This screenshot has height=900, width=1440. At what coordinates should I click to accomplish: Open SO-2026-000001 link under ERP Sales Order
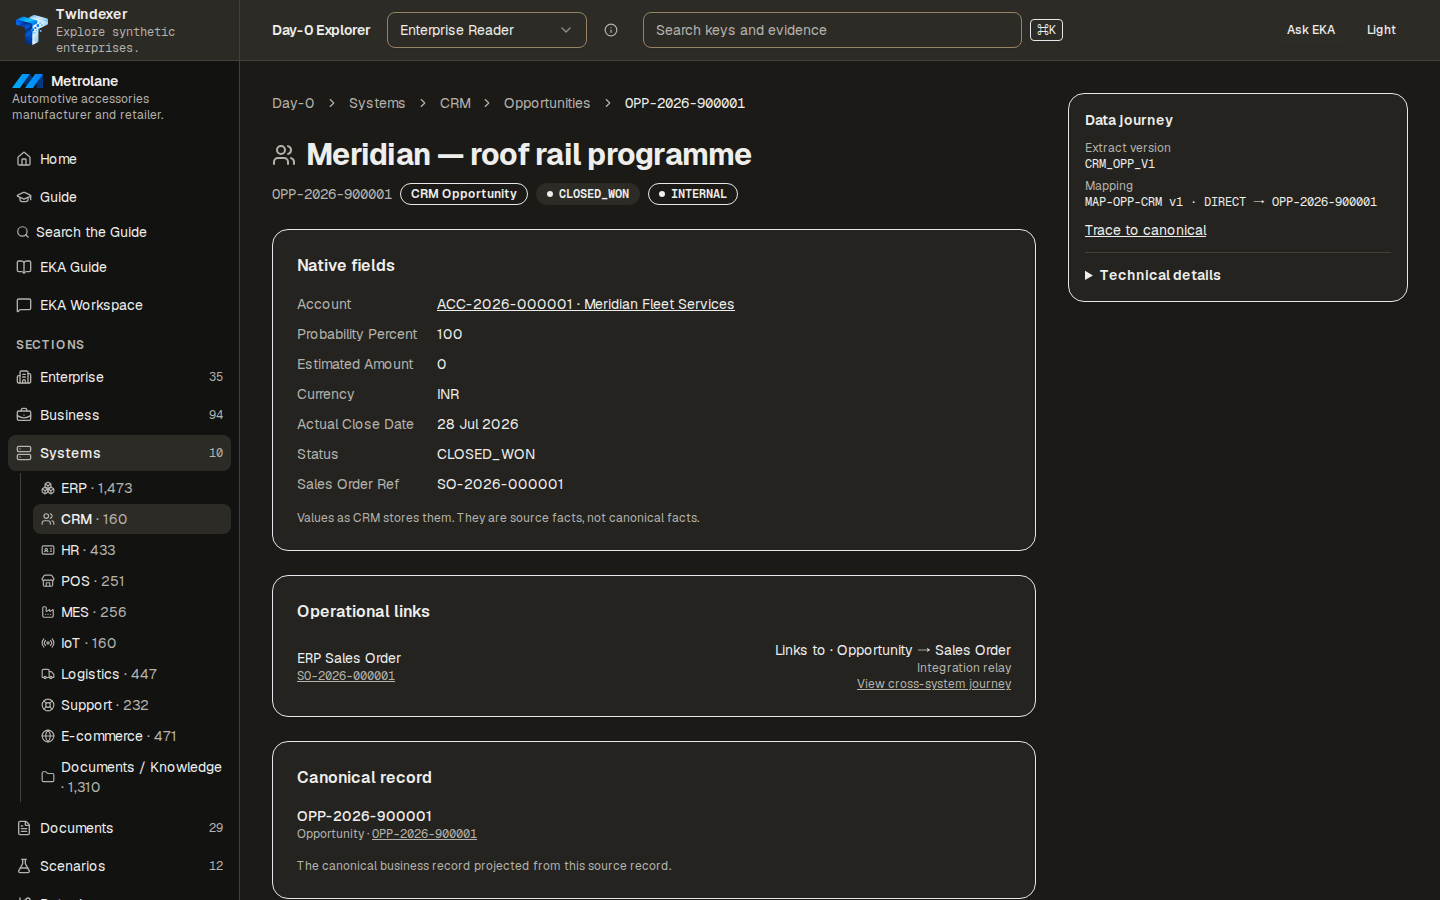click(346, 676)
